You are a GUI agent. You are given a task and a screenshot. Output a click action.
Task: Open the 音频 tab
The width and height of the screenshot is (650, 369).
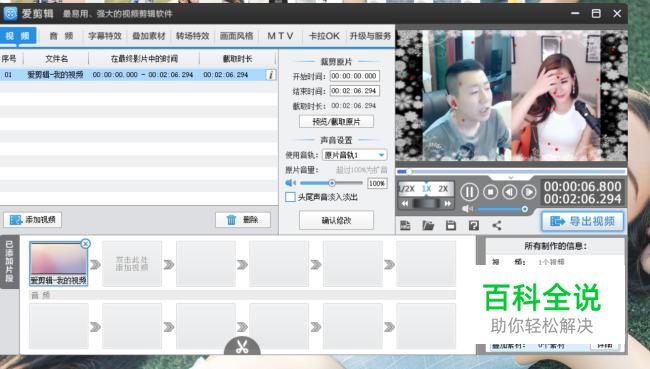(x=61, y=36)
